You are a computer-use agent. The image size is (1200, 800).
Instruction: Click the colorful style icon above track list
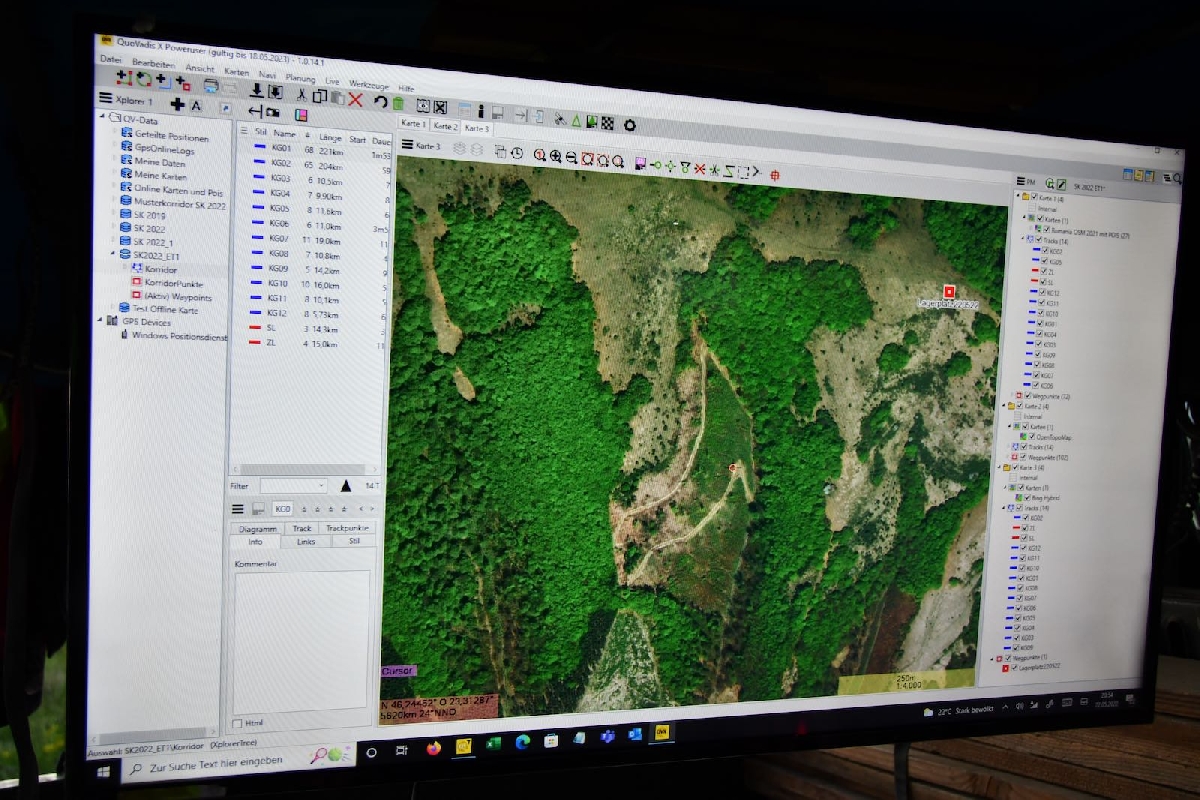coord(301,114)
